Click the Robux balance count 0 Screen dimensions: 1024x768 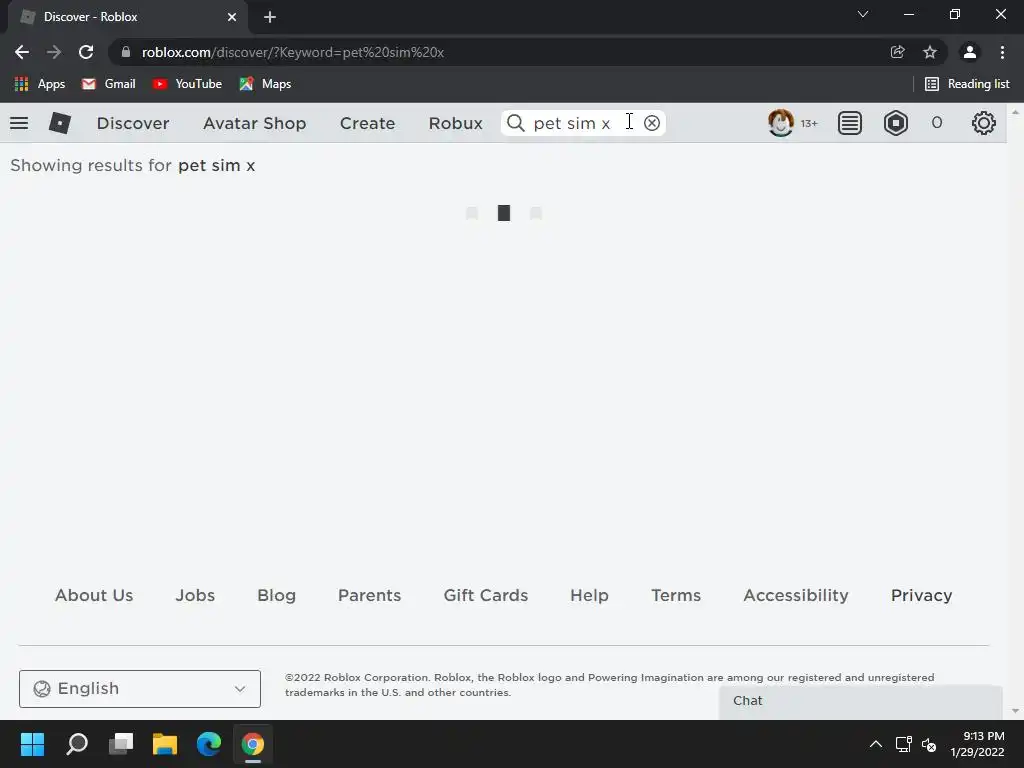coord(936,123)
